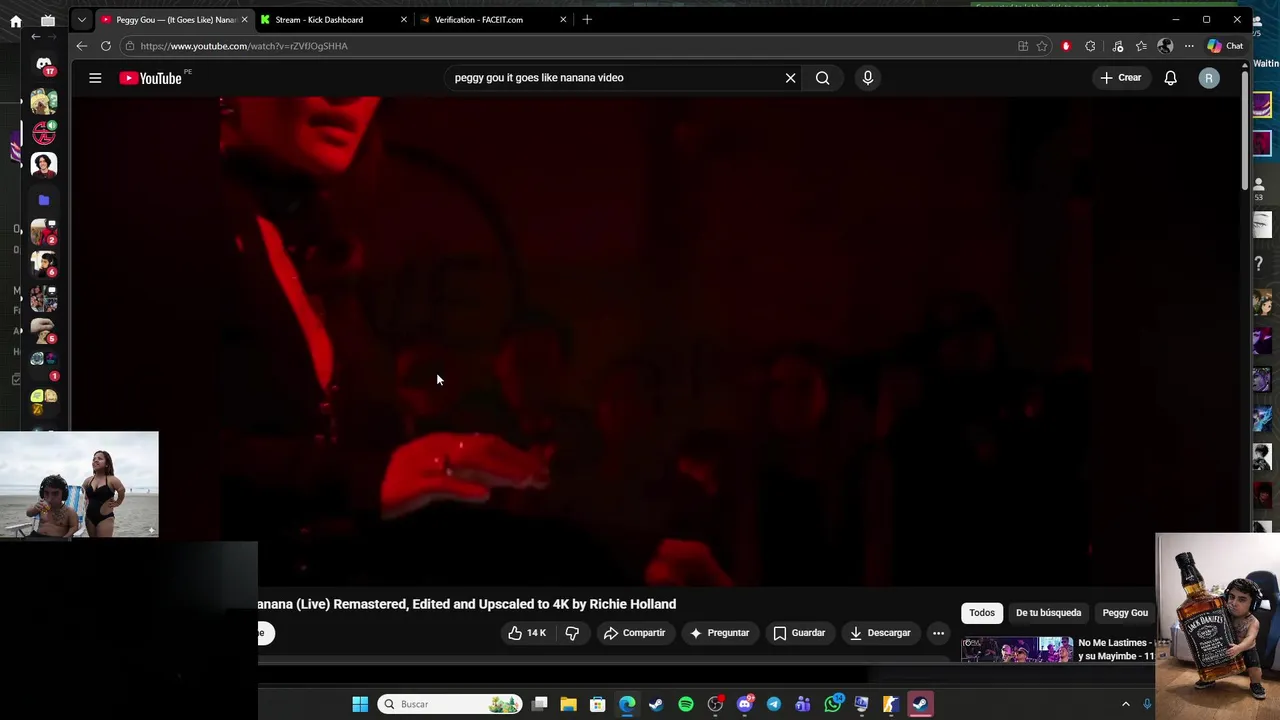Open No Me Lastimes suggested video thumbnail
The width and height of the screenshot is (1280, 720).
click(1017, 650)
